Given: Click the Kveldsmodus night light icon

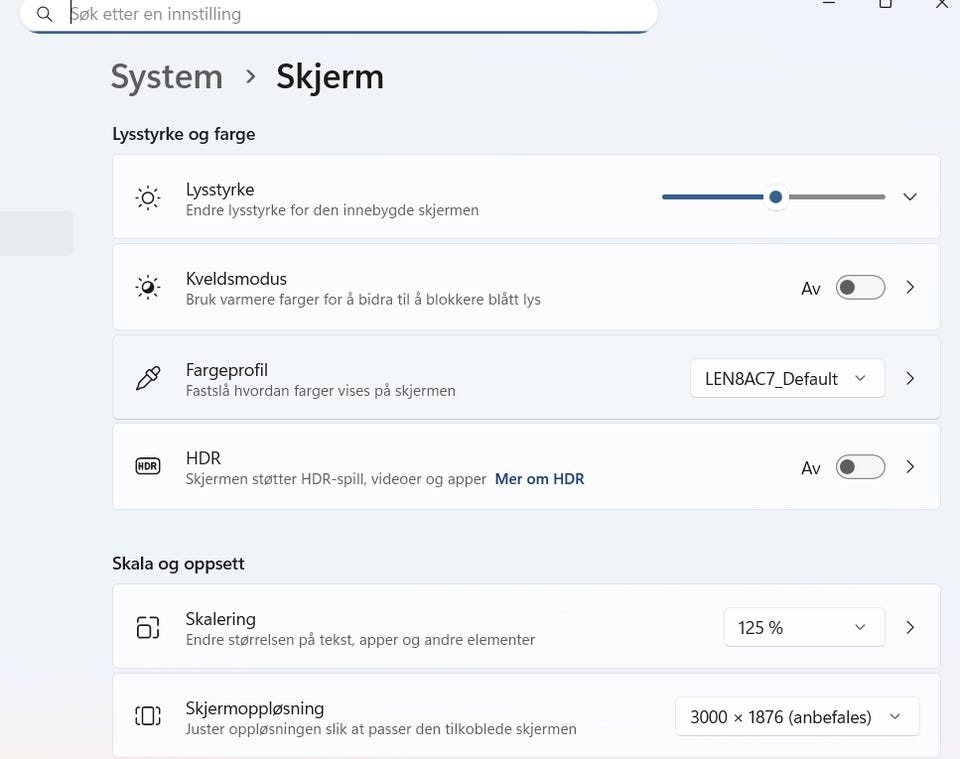Looking at the screenshot, I should point(148,287).
